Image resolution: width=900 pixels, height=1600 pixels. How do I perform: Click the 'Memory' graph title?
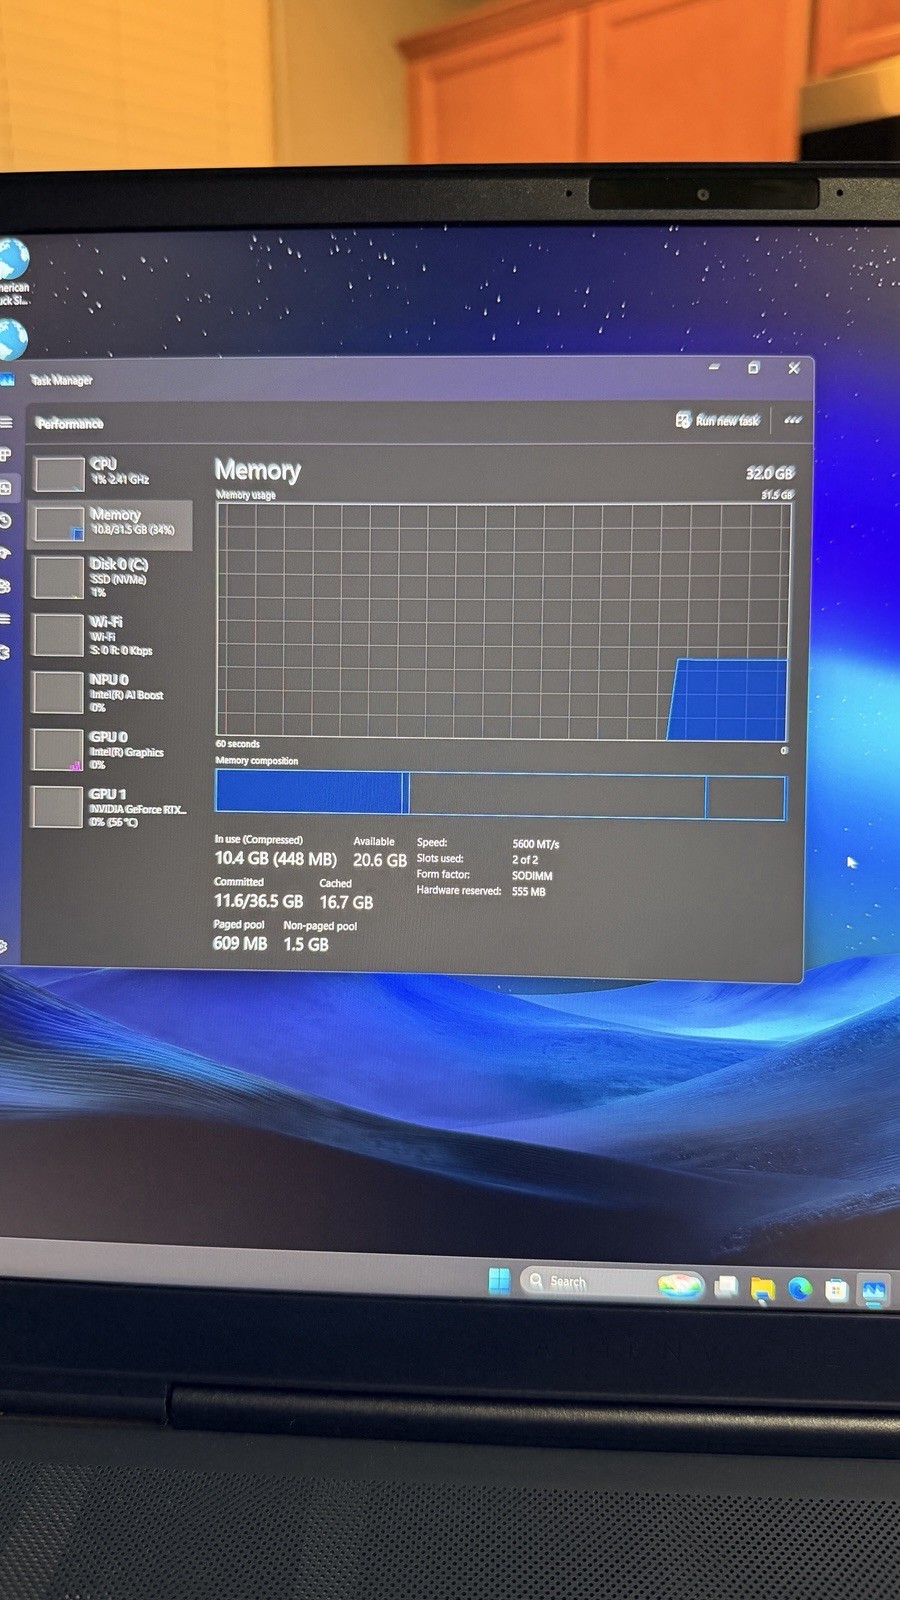coord(257,470)
